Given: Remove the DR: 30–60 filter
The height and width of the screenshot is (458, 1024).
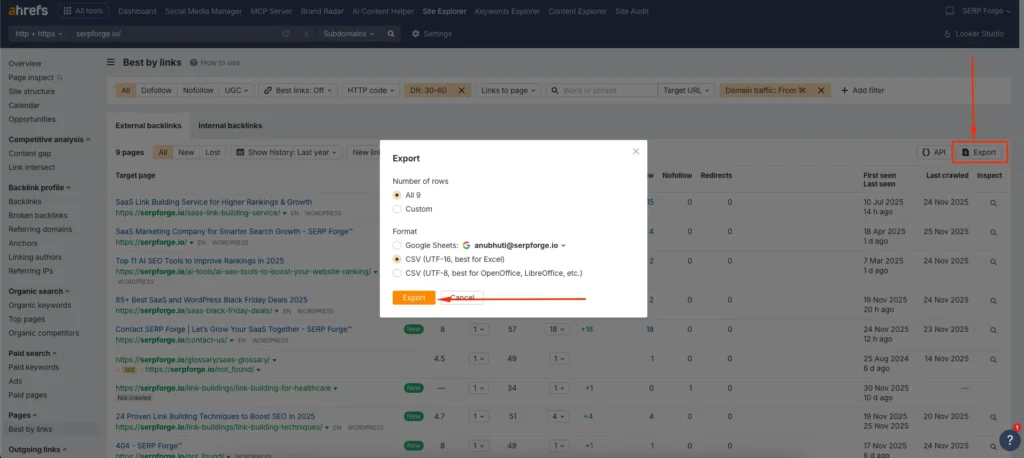Looking at the screenshot, I should pos(461,90).
